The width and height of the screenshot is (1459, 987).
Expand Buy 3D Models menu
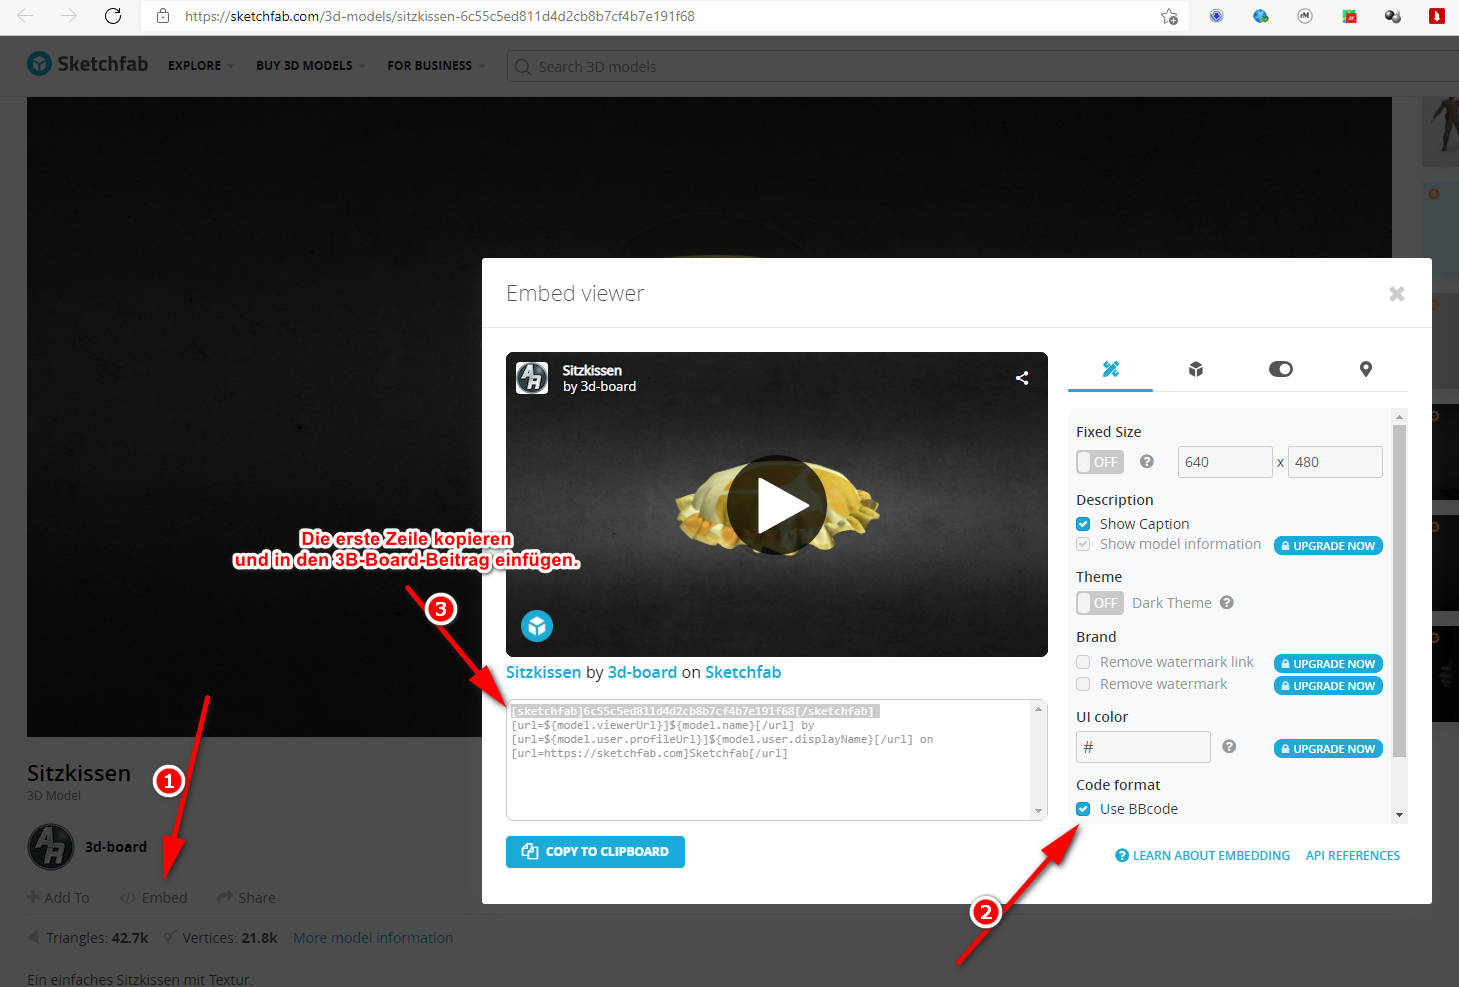coord(310,66)
